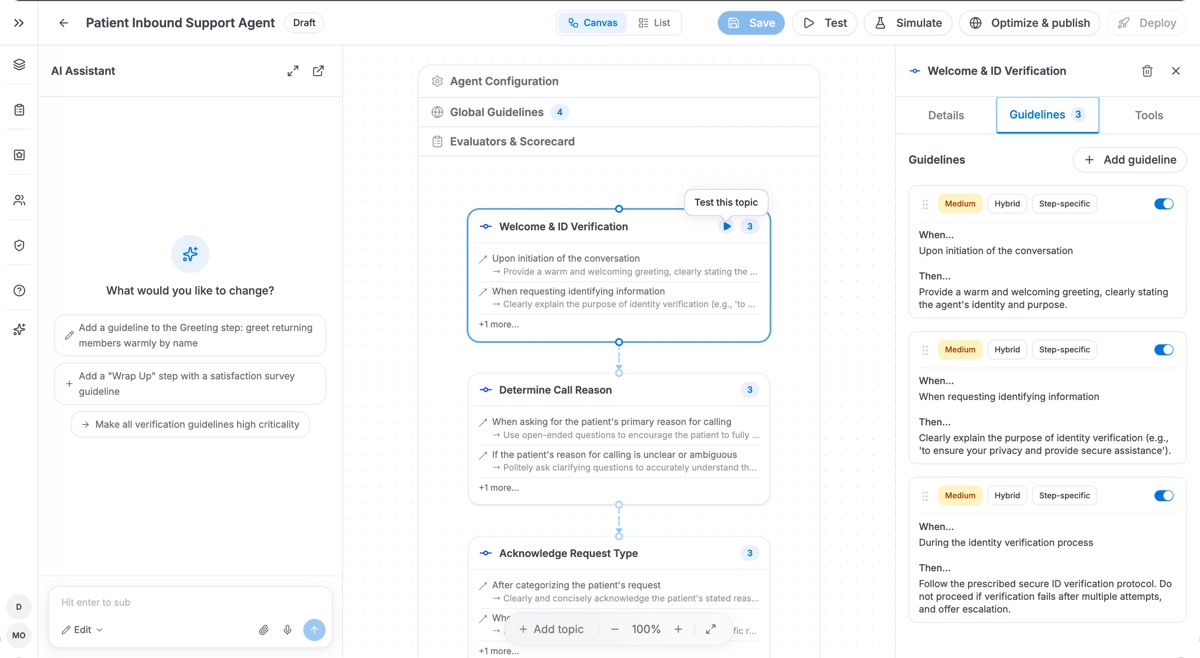Fit canvas to screen with expand icon
This screenshot has height=658, width=1200.
[711, 629]
